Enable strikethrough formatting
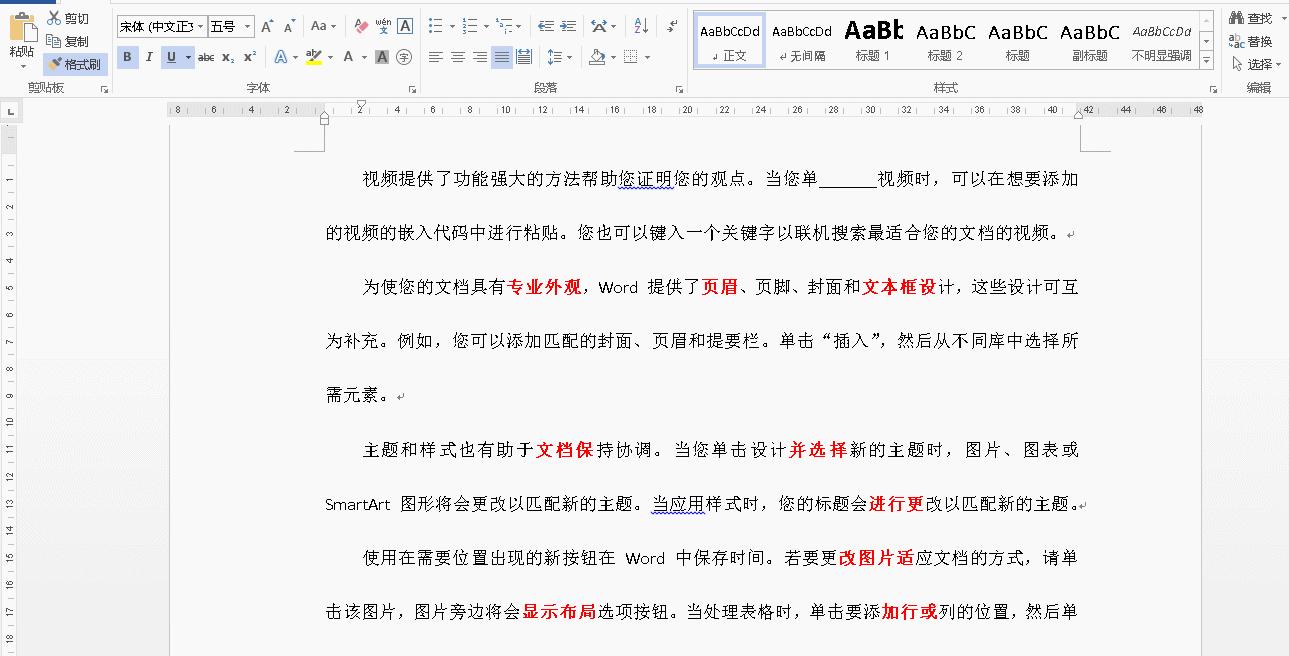 (x=206, y=57)
